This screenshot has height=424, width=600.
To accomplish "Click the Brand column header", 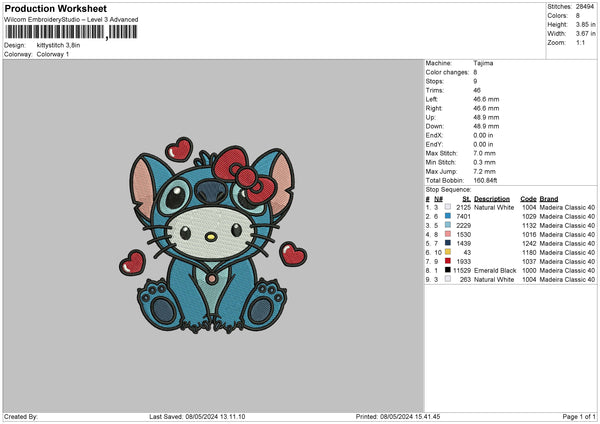I will click(x=549, y=199).
